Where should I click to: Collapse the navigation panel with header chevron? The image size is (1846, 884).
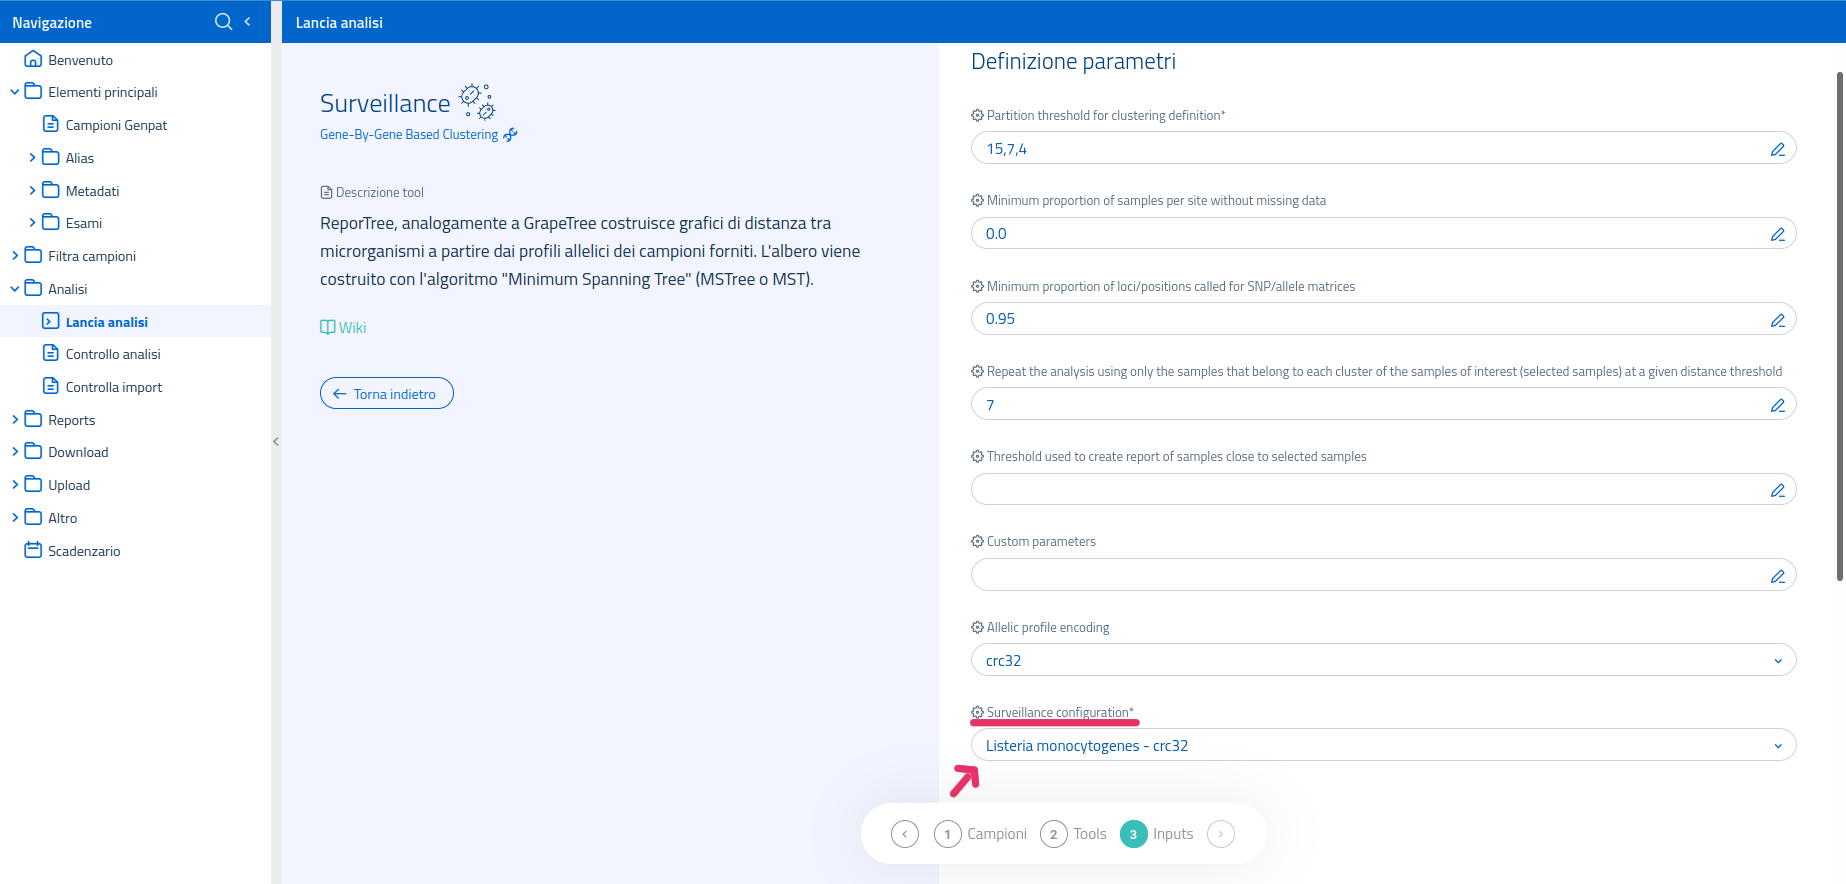coord(248,22)
